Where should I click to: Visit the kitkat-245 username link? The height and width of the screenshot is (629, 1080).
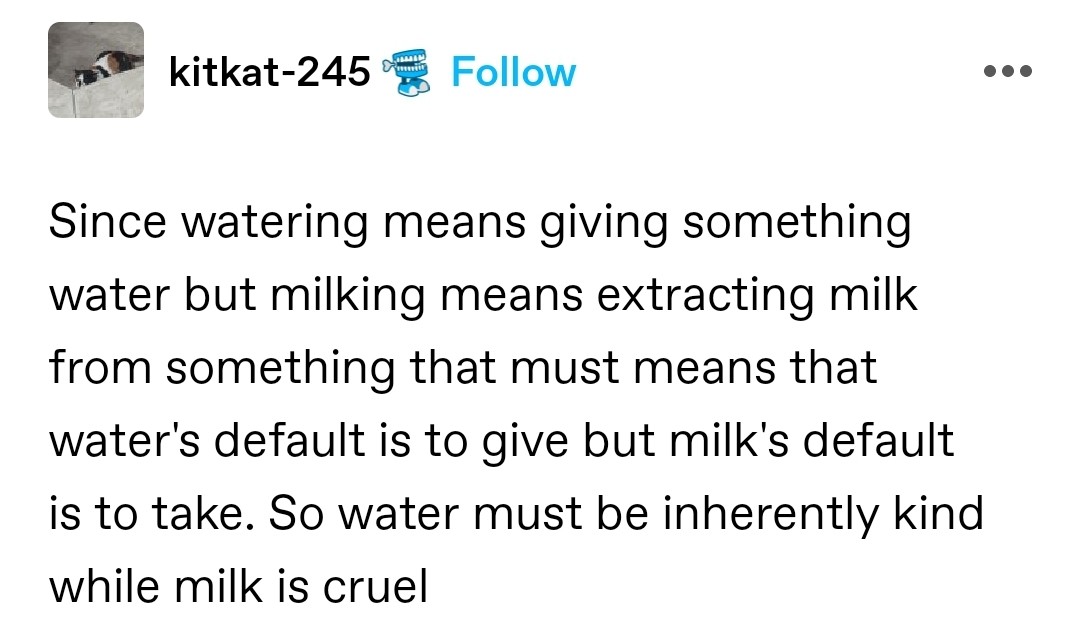pyautogui.click(x=270, y=73)
